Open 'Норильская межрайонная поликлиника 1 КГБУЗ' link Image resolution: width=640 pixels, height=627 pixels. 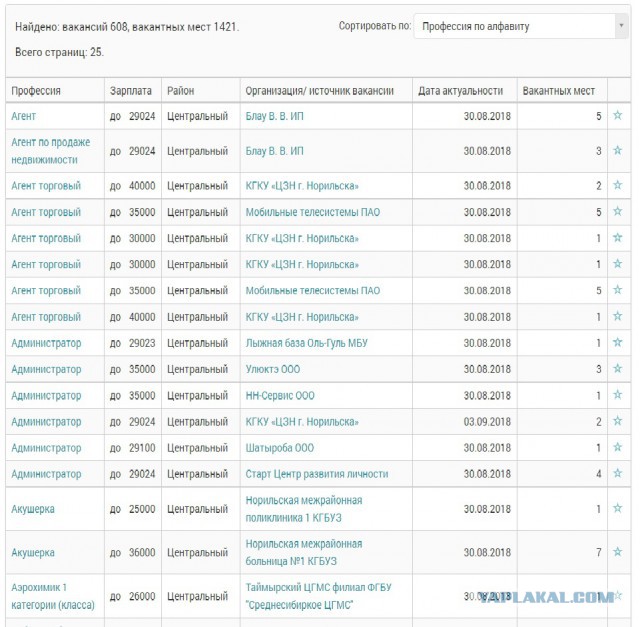click(x=304, y=509)
